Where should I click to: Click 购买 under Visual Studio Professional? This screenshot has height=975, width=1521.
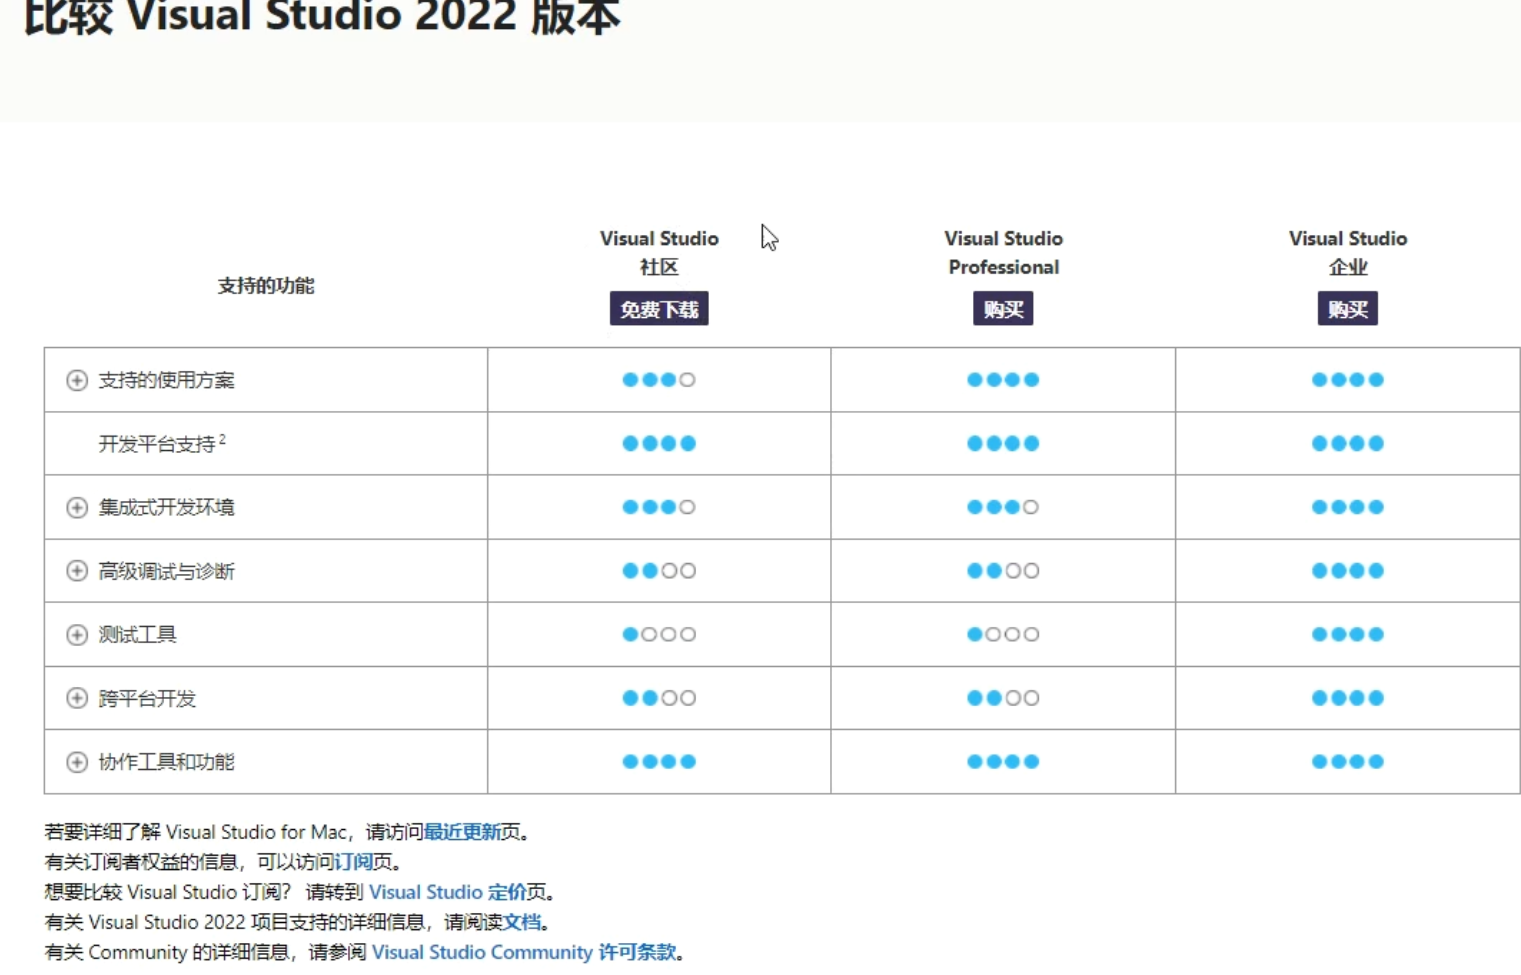pos(1003,309)
